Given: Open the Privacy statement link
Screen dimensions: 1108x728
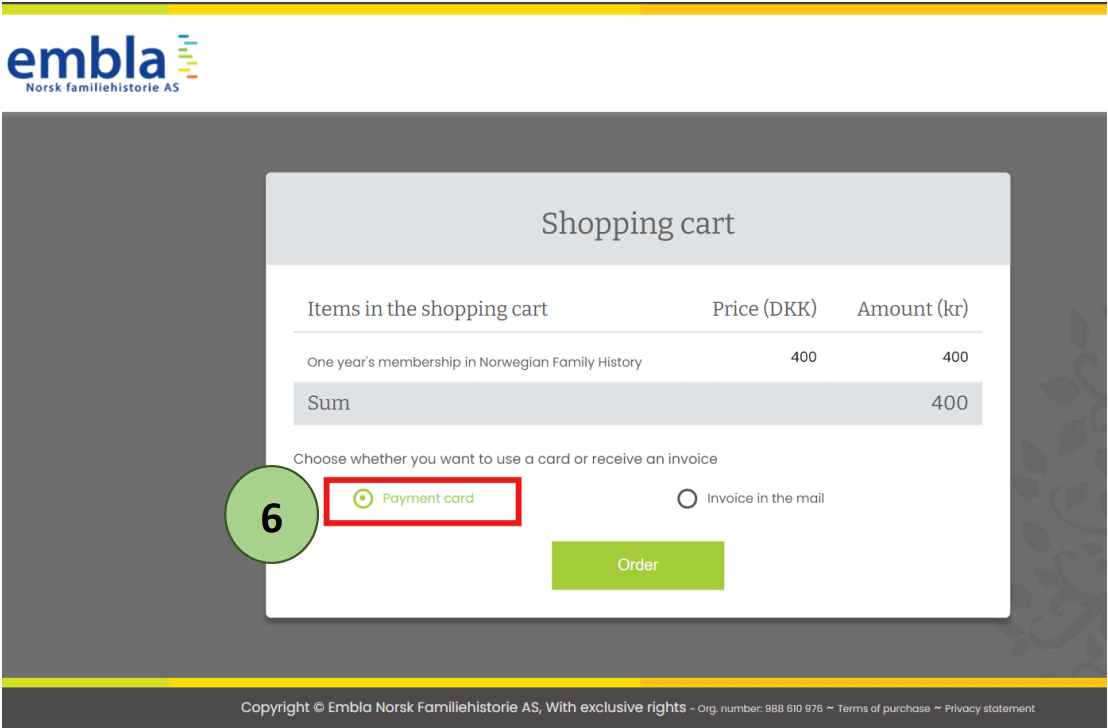Looking at the screenshot, I should tap(989, 709).
